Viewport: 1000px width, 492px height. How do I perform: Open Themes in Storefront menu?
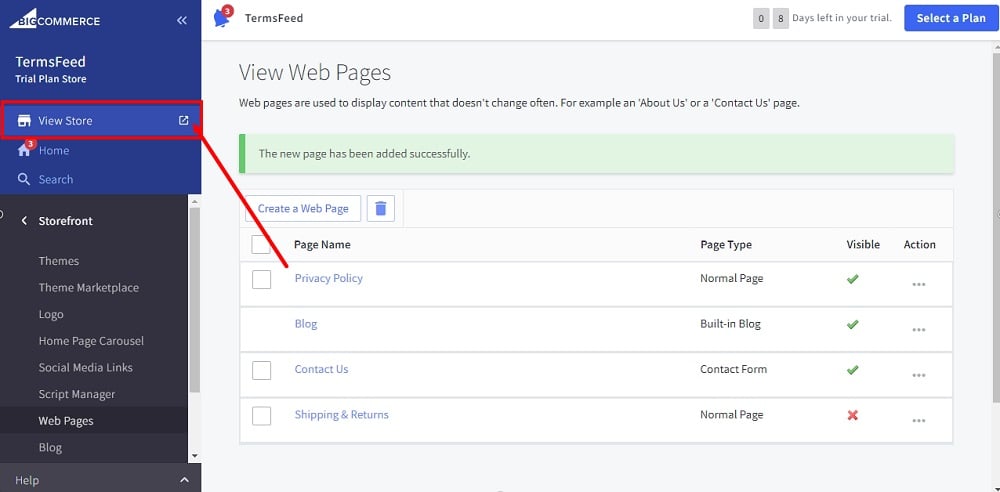pos(59,261)
